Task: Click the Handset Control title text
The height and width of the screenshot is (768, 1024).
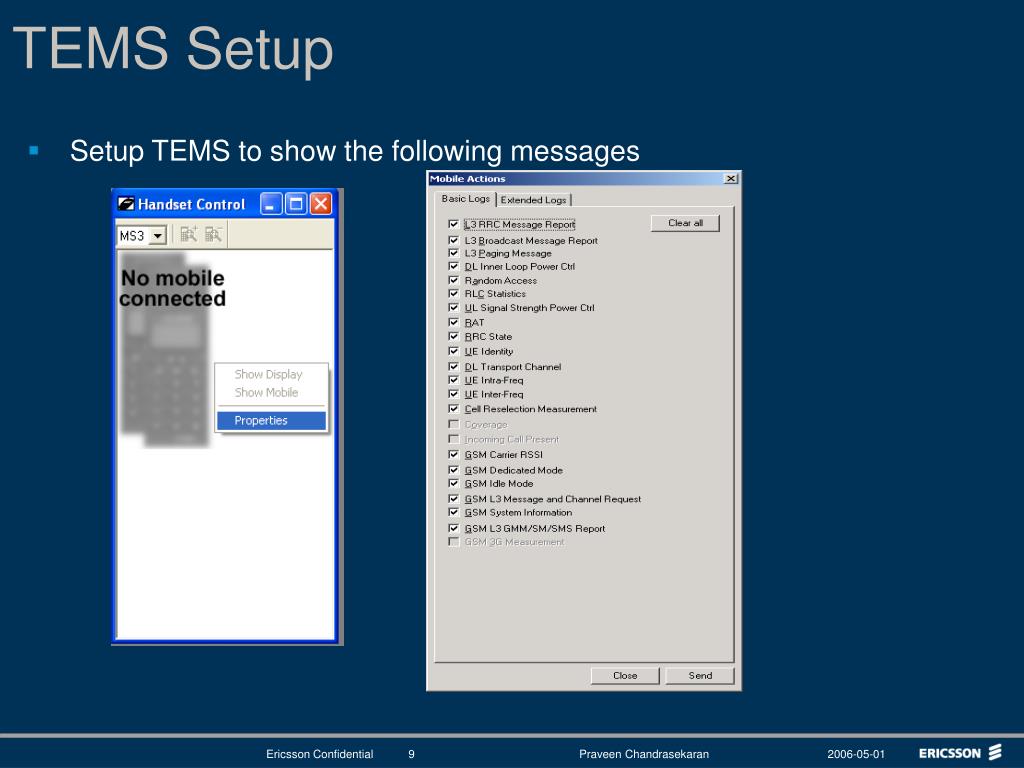Action: click(191, 204)
